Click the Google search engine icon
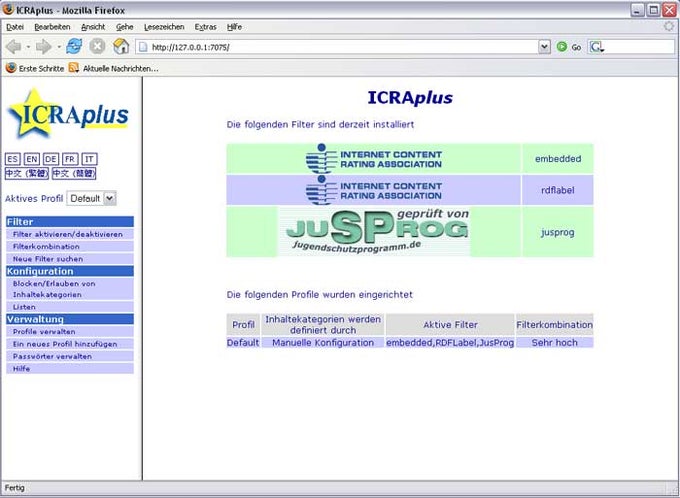Screen dimensions: 680x498 596,47
